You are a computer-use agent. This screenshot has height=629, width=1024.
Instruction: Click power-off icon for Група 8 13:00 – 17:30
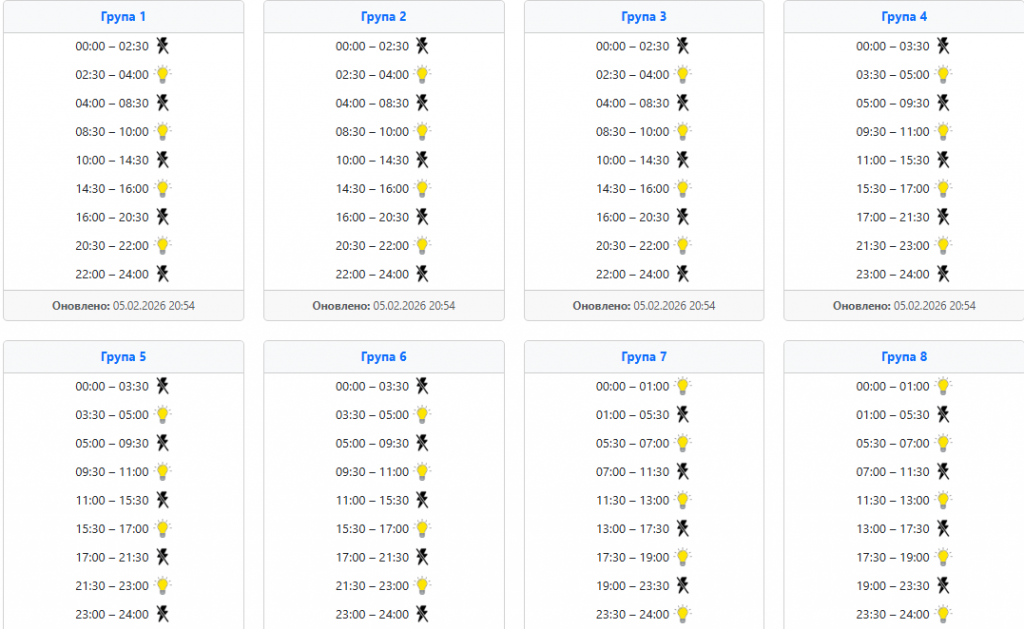tap(943, 528)
